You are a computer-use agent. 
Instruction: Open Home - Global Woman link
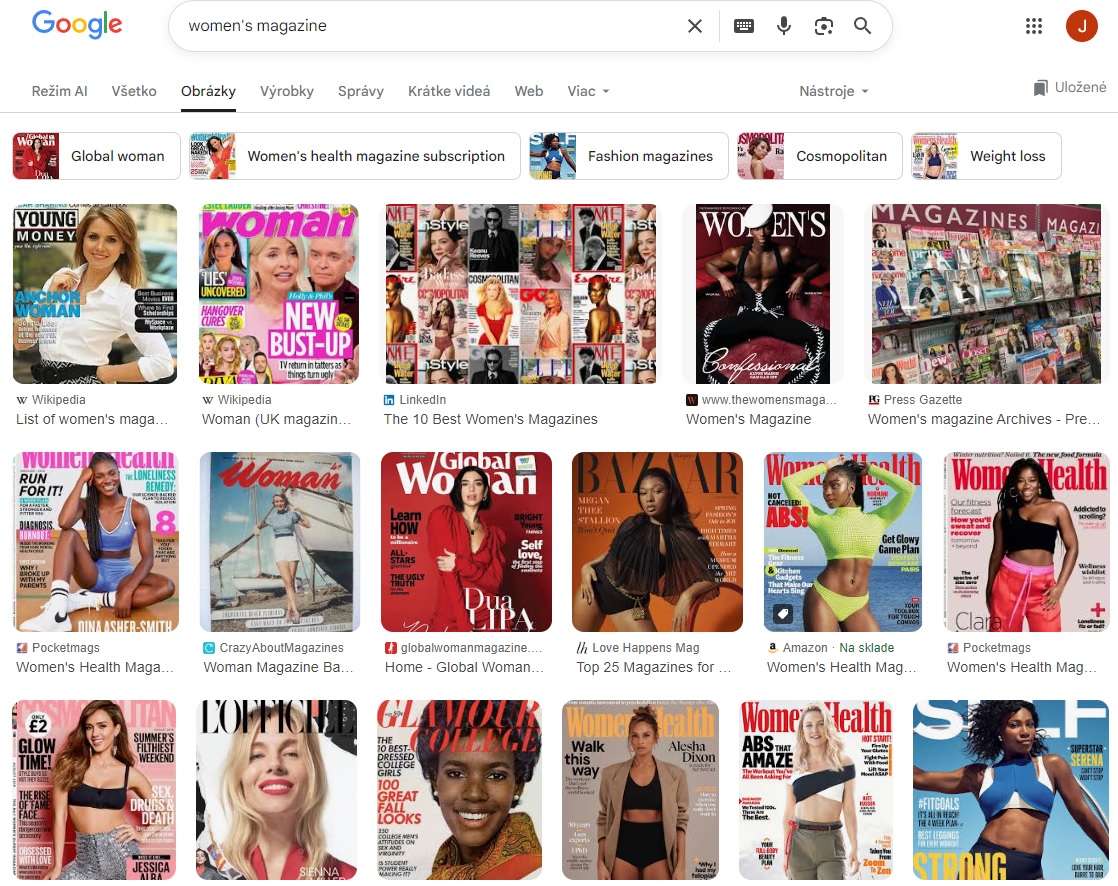pos(464,667)
